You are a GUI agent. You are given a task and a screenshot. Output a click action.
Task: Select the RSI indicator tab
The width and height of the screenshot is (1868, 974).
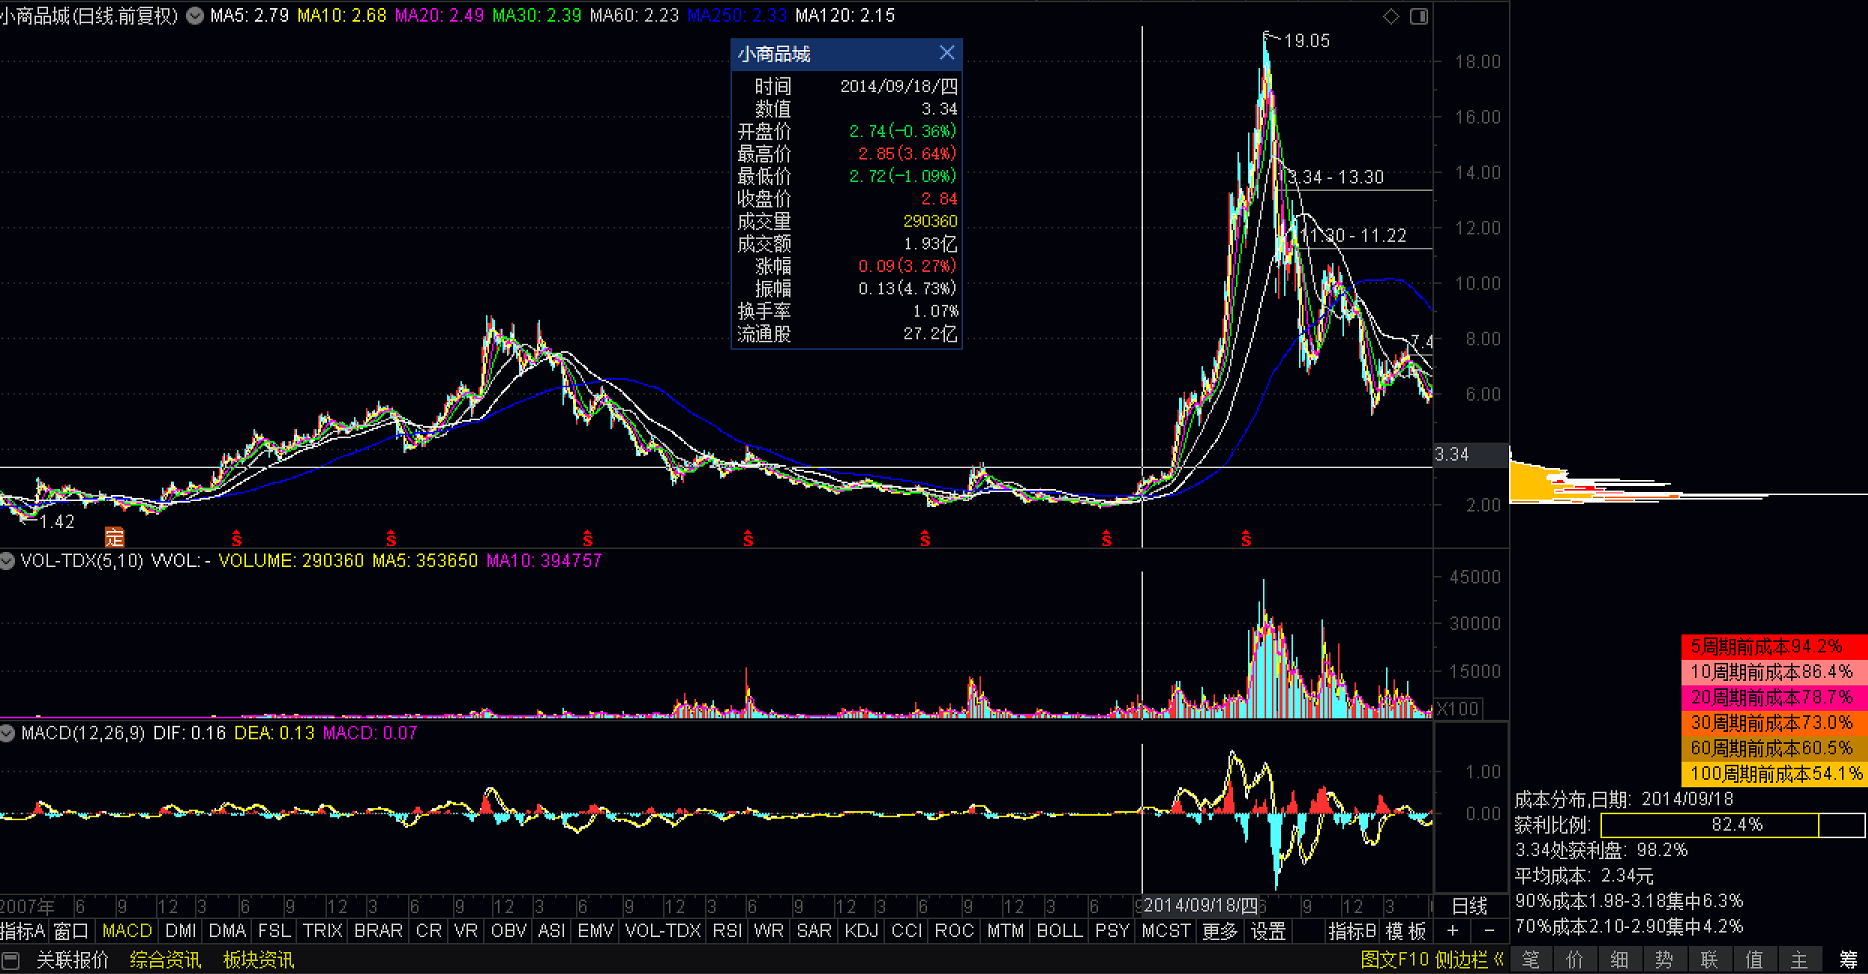click(727, 931)
